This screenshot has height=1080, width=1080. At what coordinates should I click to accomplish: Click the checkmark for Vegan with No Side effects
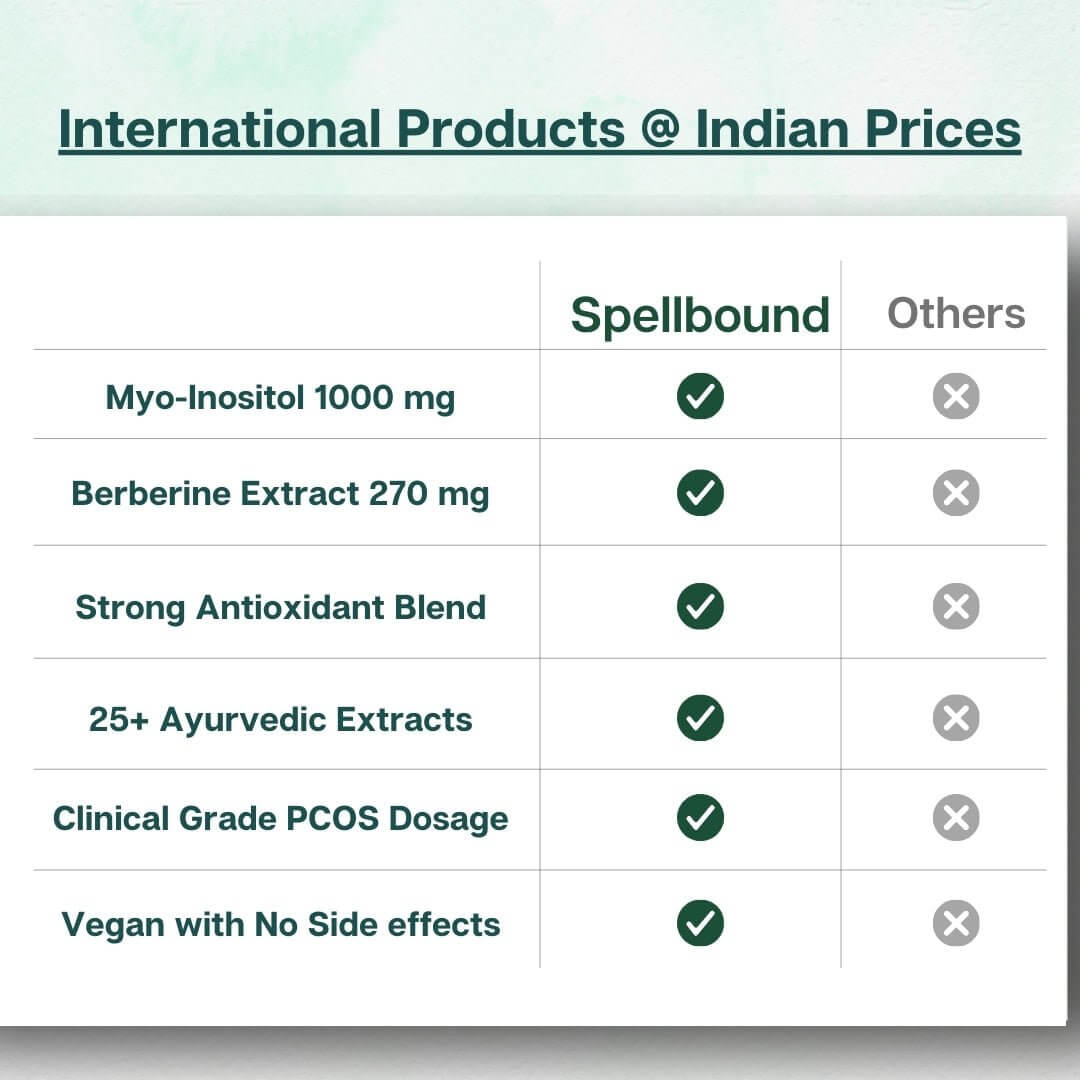[700, 923]
